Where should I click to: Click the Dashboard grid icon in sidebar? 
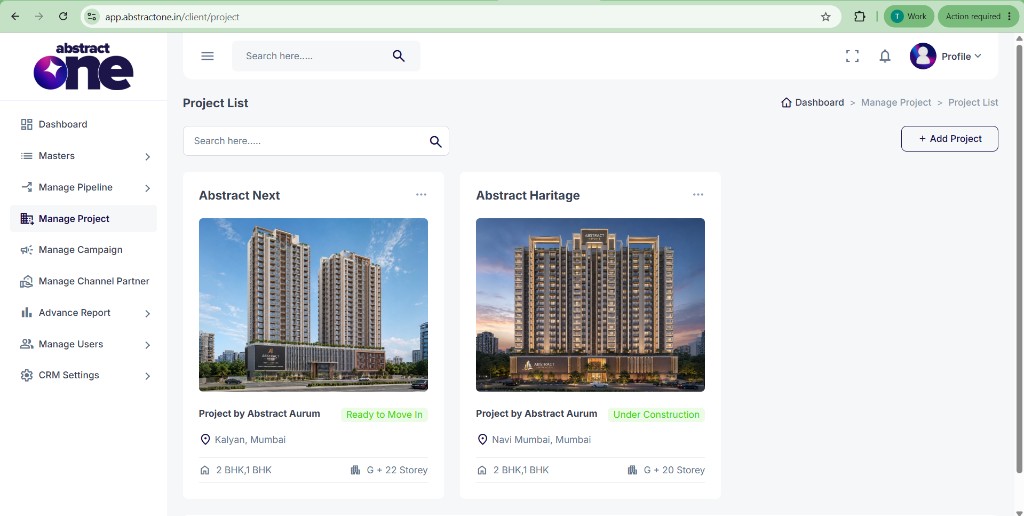(x=26, y=124)
